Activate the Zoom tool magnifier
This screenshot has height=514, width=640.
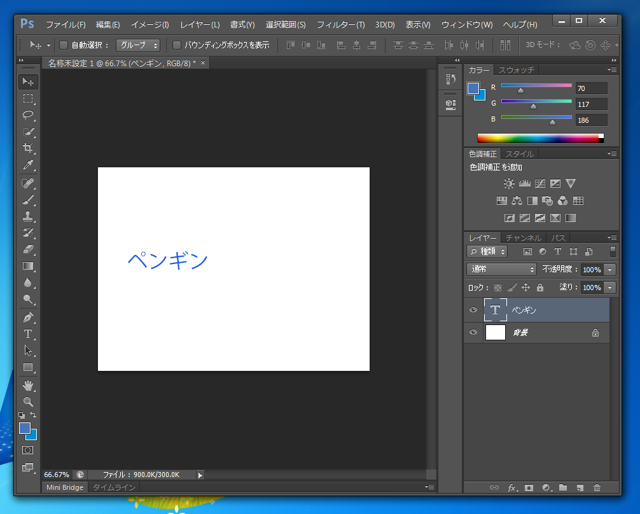(28, 402)
